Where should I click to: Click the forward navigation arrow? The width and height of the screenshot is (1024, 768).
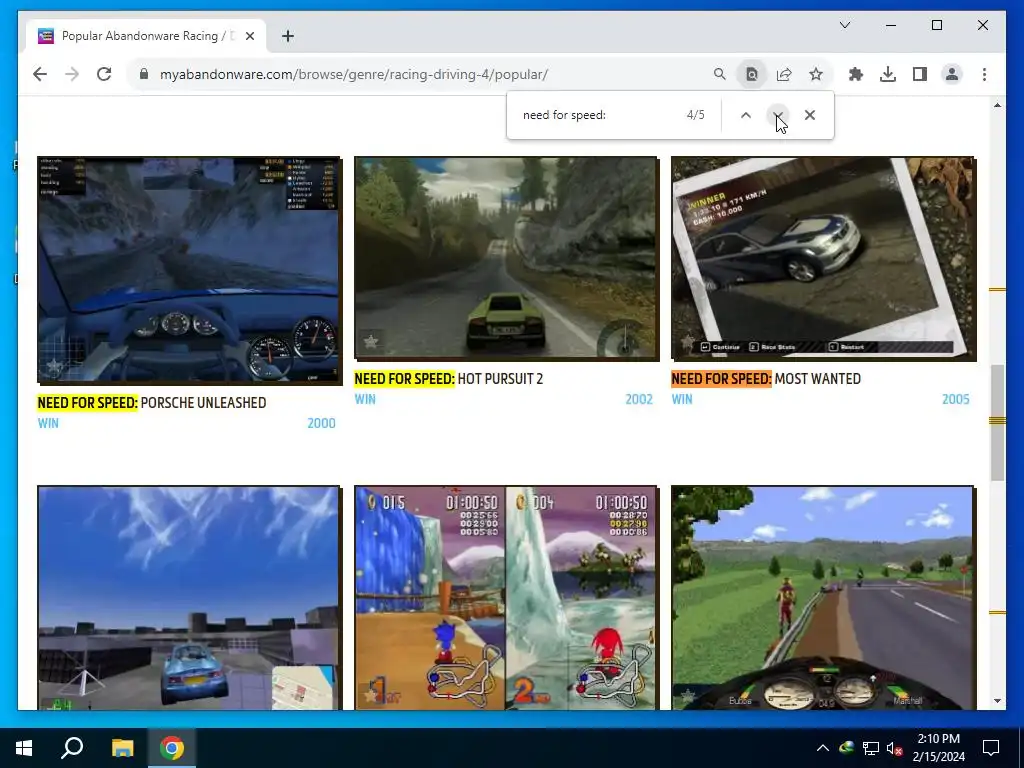pos(72,74)
